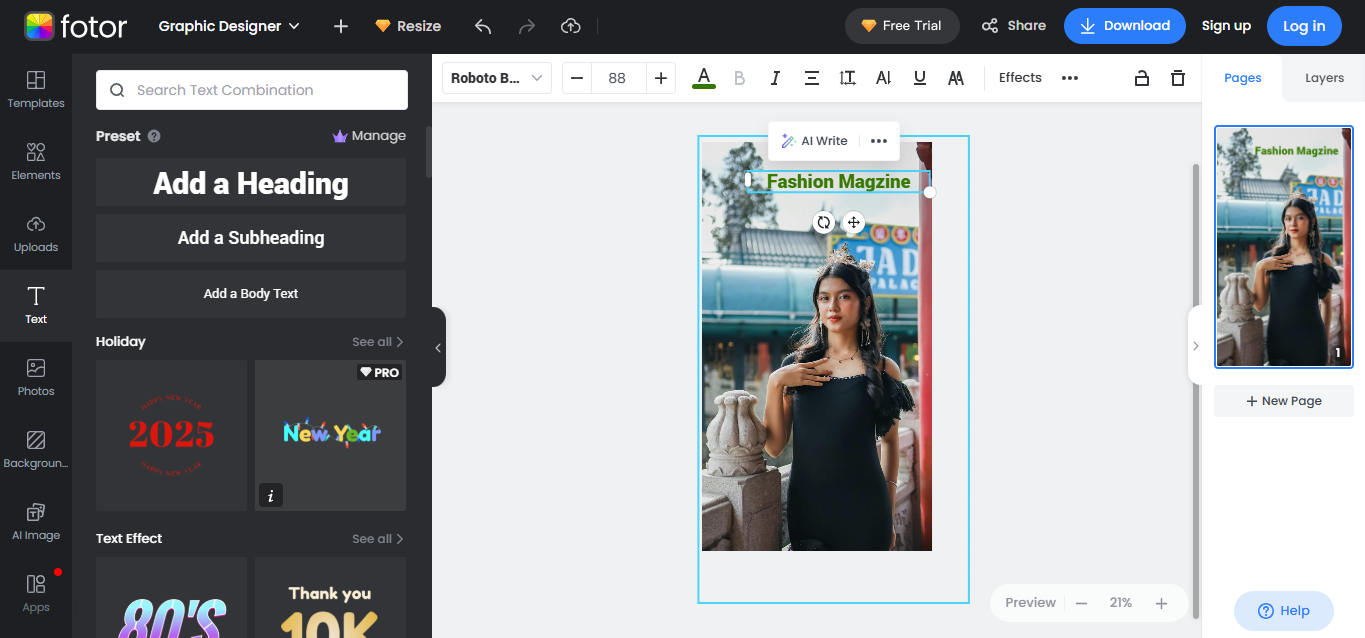Open text Effects
Viewport: 1365px width, 638px height.
click(x=1020, y=78)
